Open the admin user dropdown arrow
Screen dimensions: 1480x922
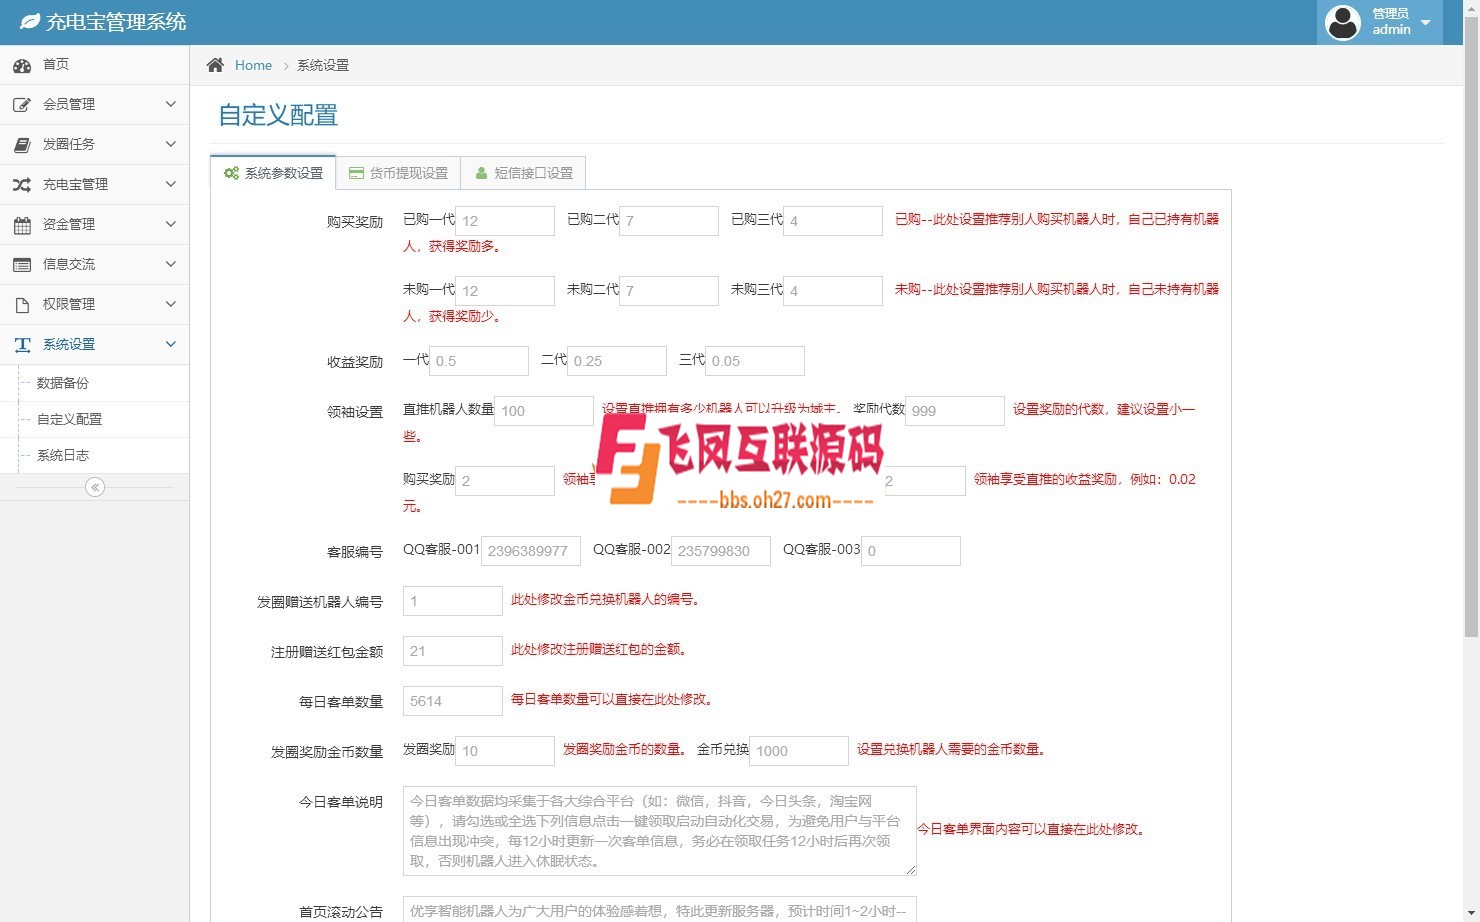(1426, 22)
